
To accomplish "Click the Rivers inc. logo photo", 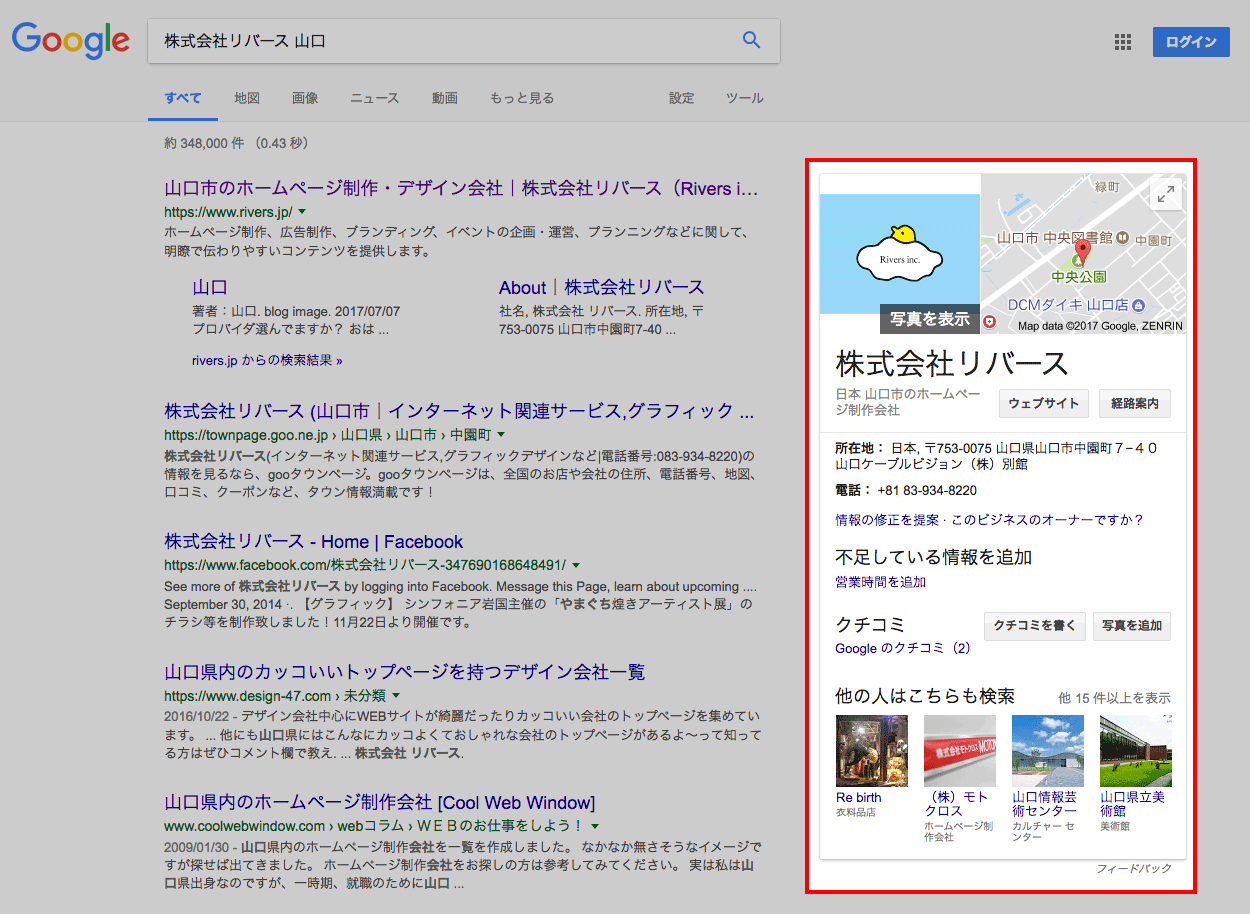I will tap(900, 254).
